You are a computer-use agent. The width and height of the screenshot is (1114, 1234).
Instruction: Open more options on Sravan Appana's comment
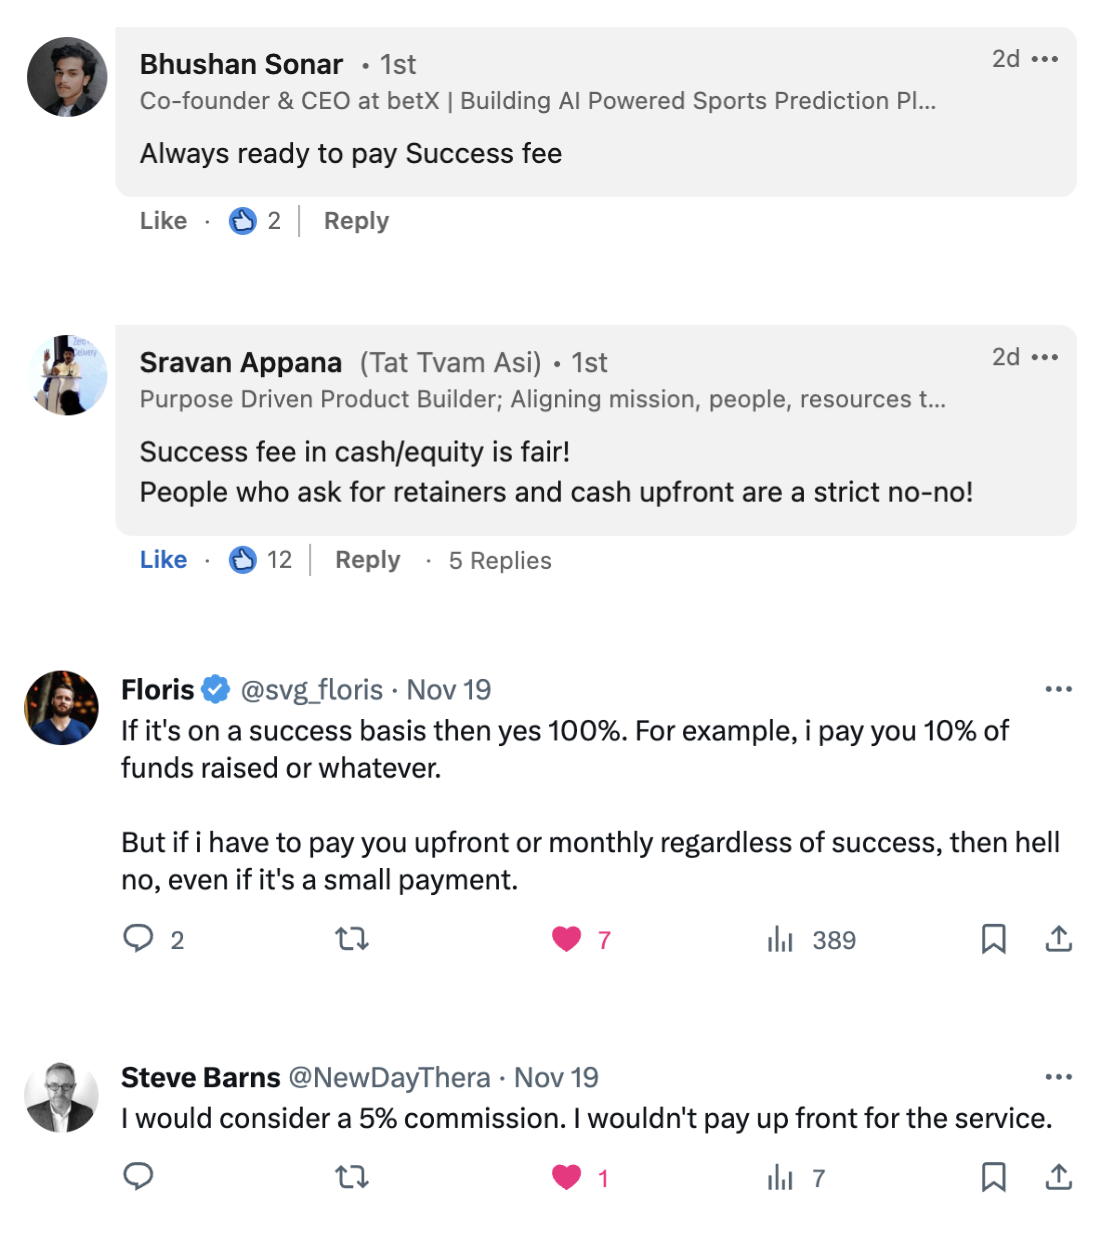pos(1045,357)
